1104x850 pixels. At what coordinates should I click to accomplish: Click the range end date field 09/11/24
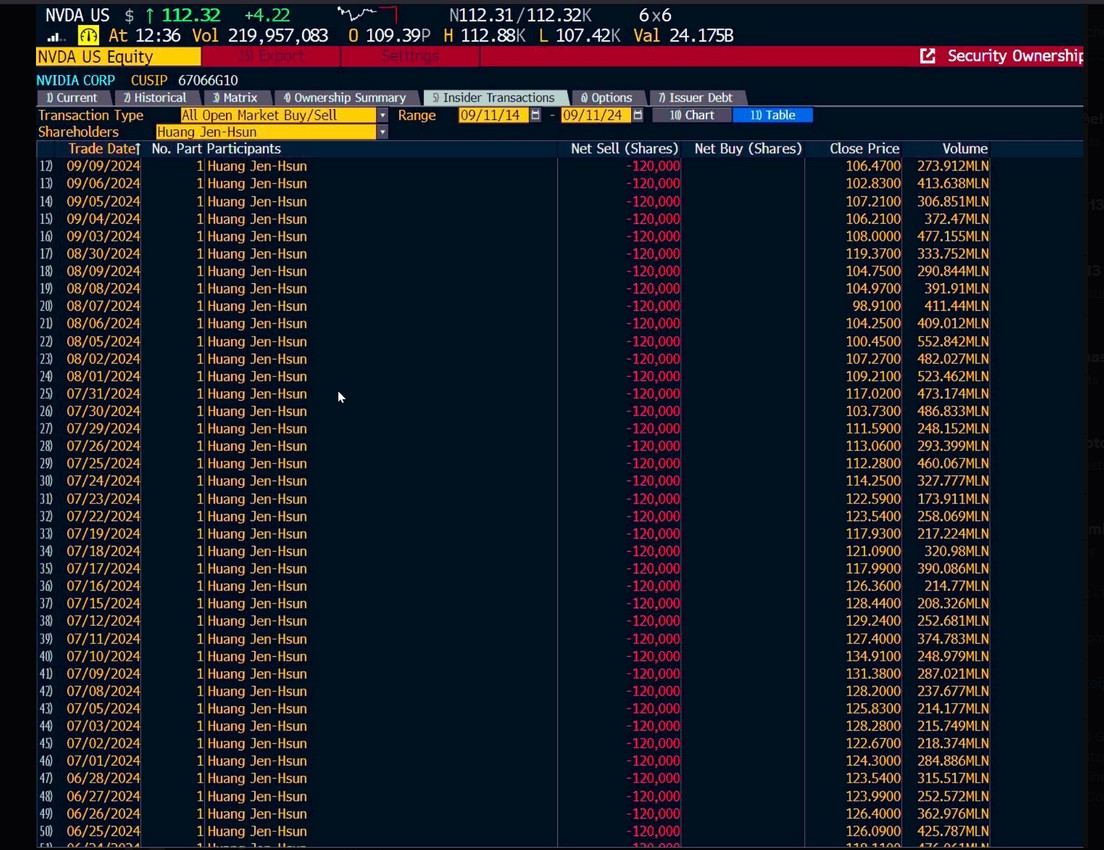[x=596, y=115]
